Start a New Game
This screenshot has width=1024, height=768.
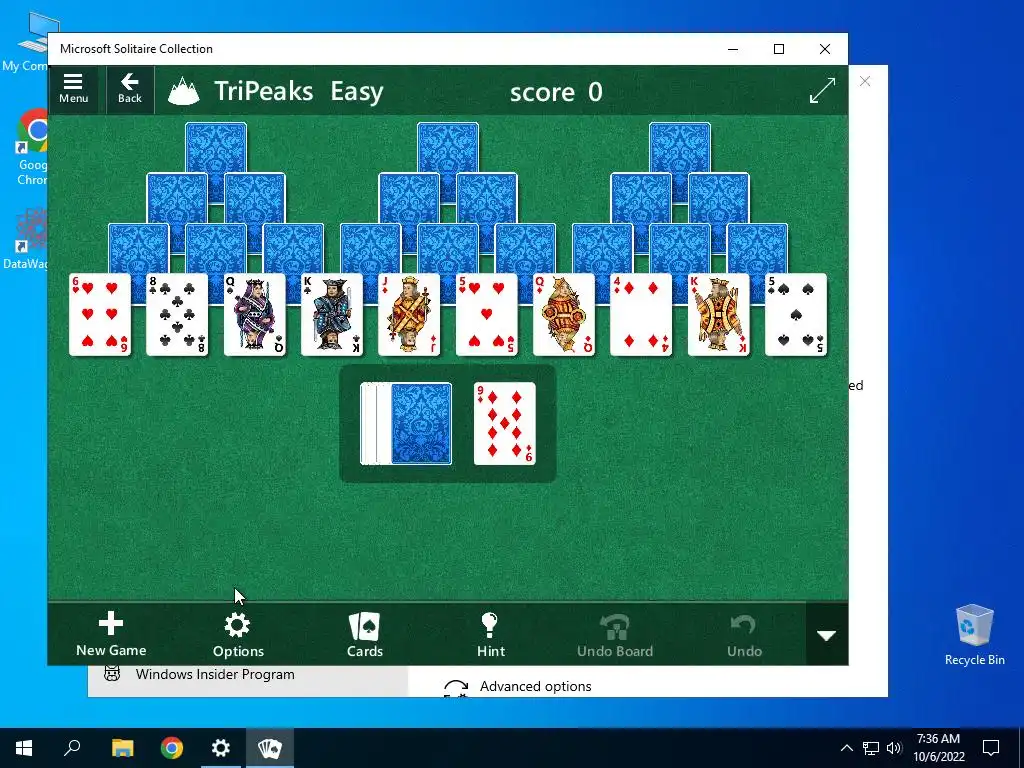click(111, 634)
